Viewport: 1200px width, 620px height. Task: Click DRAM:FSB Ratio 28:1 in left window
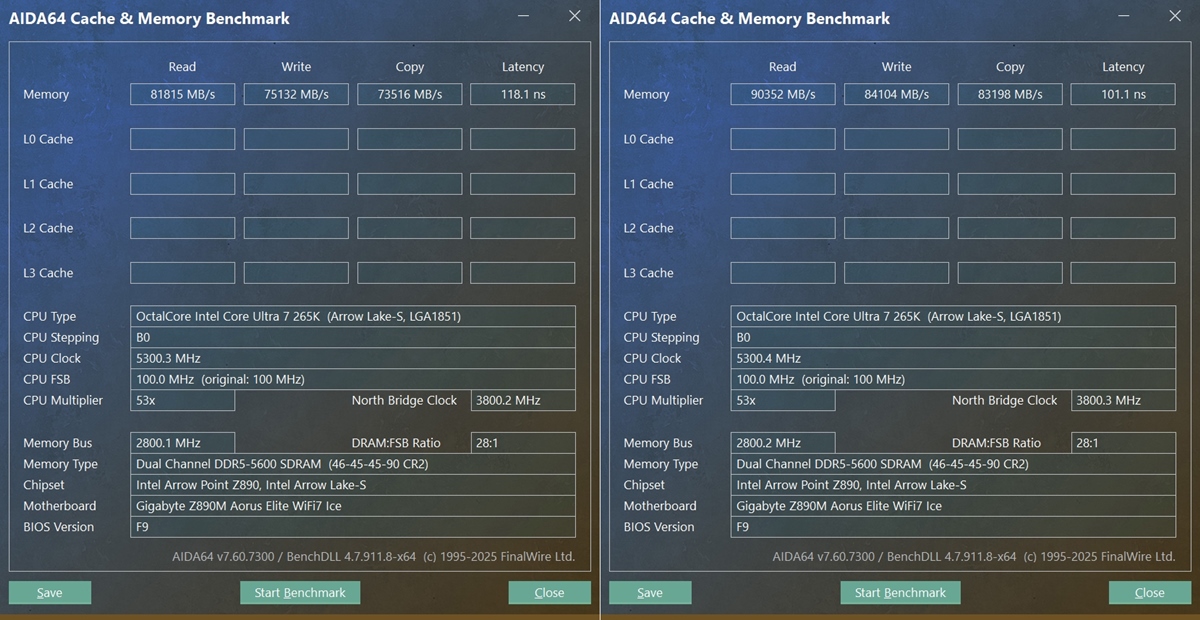tap(523, 443)
